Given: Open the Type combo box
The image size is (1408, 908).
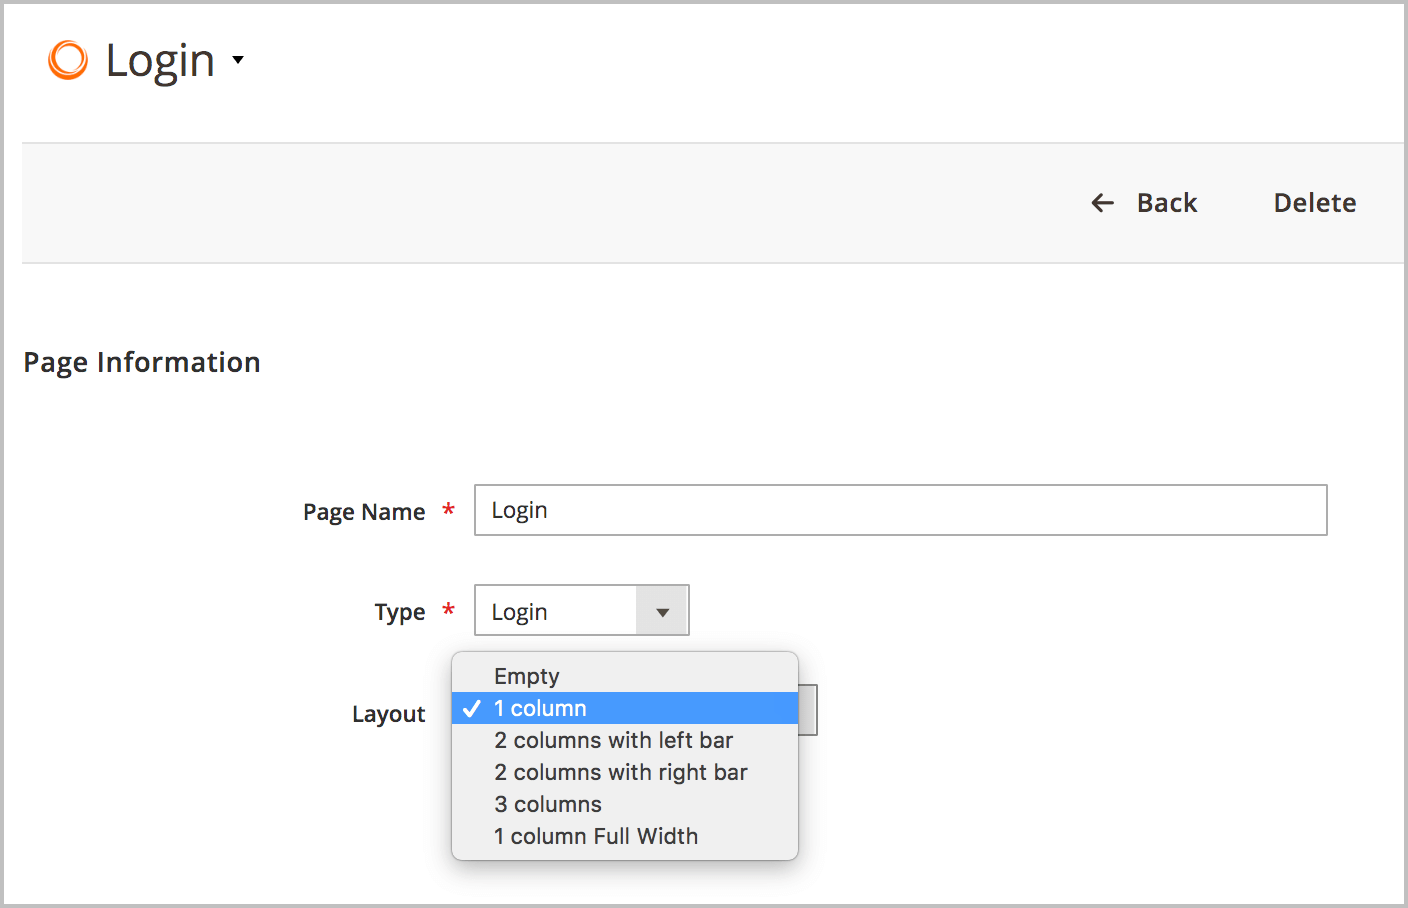Looking at the screenshot, I should tap(581, 610).
